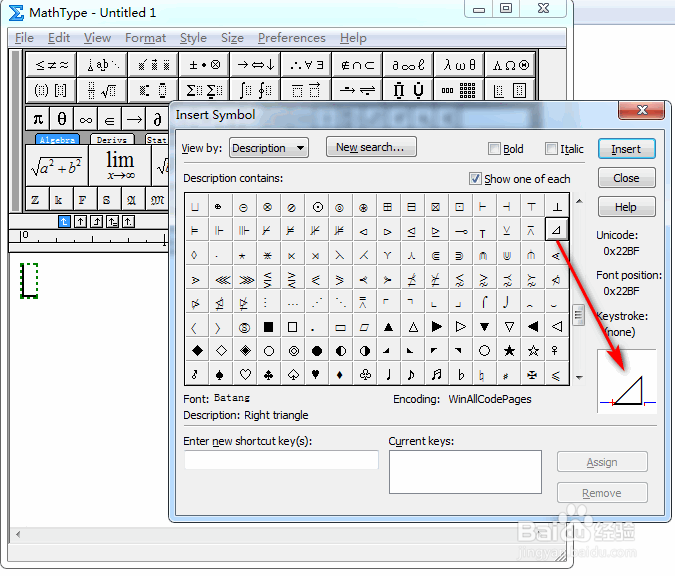Click the symbol grid scroll-down arrow
This screenshot has width=675, height=576.
click(x=579, y=378)
